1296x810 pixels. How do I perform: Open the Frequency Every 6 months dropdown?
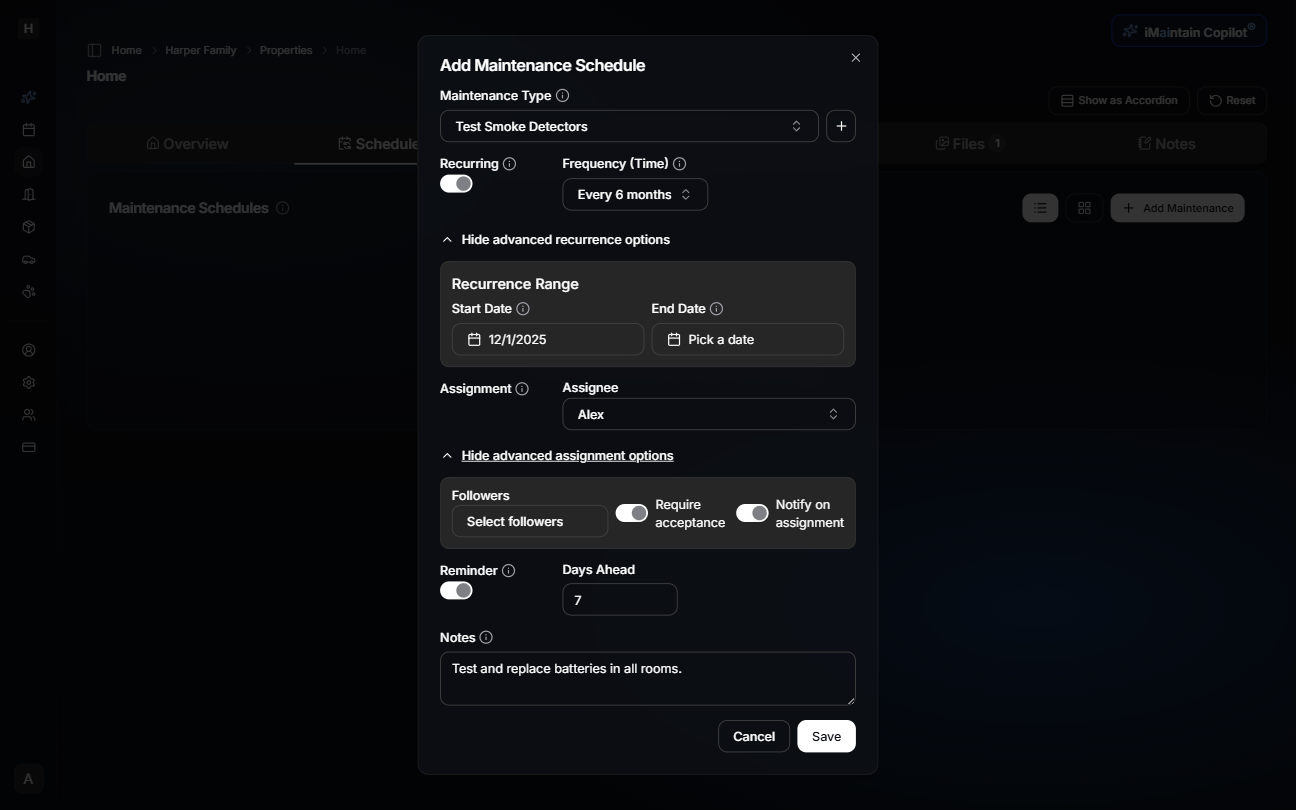(x=634, y=194)
